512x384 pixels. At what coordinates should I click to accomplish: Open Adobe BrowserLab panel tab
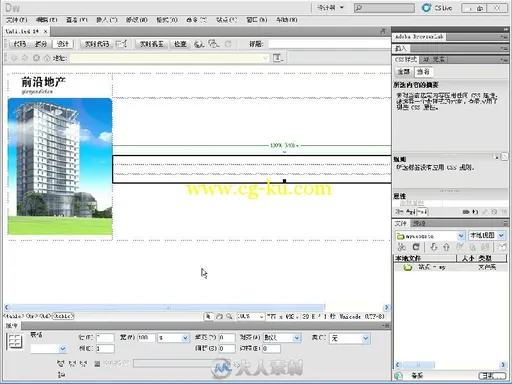point(419,37)
